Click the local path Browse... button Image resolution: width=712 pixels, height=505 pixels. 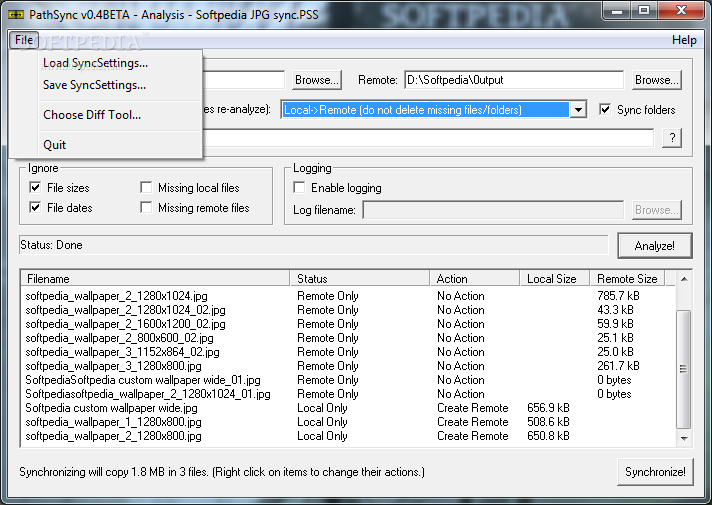[x=317, y=80]
